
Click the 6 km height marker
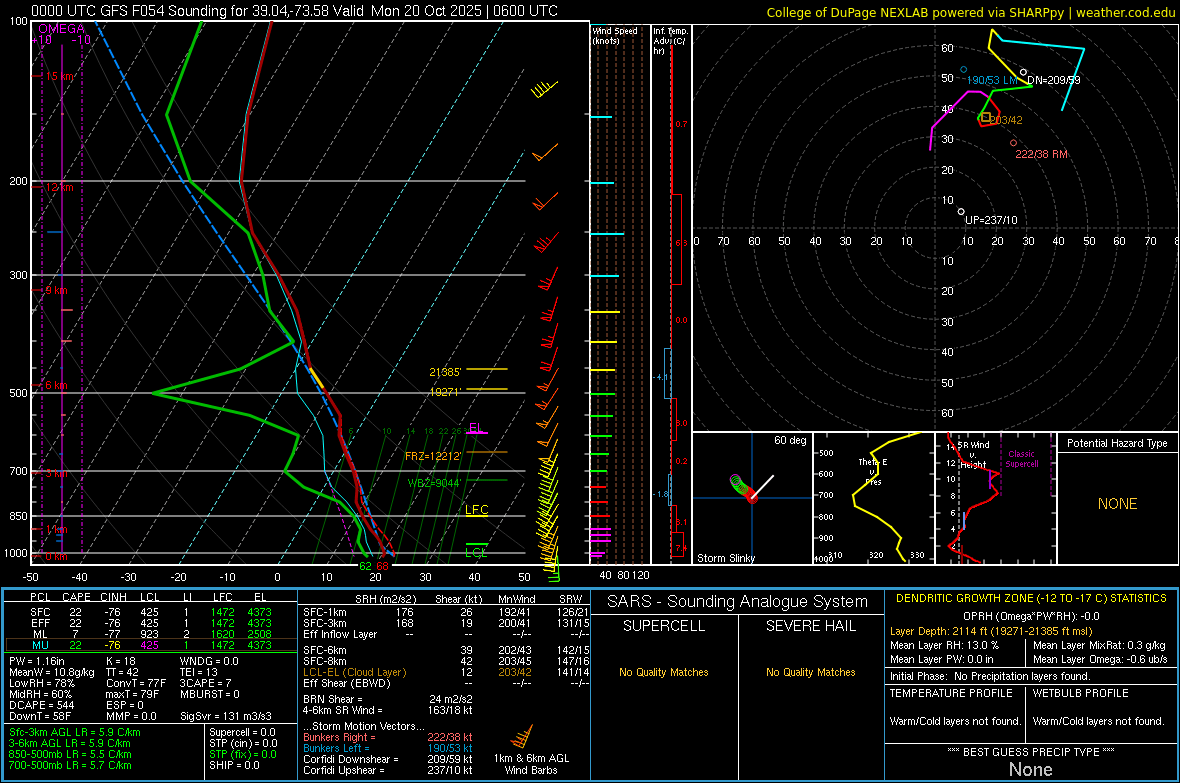(x=56, y=385)
